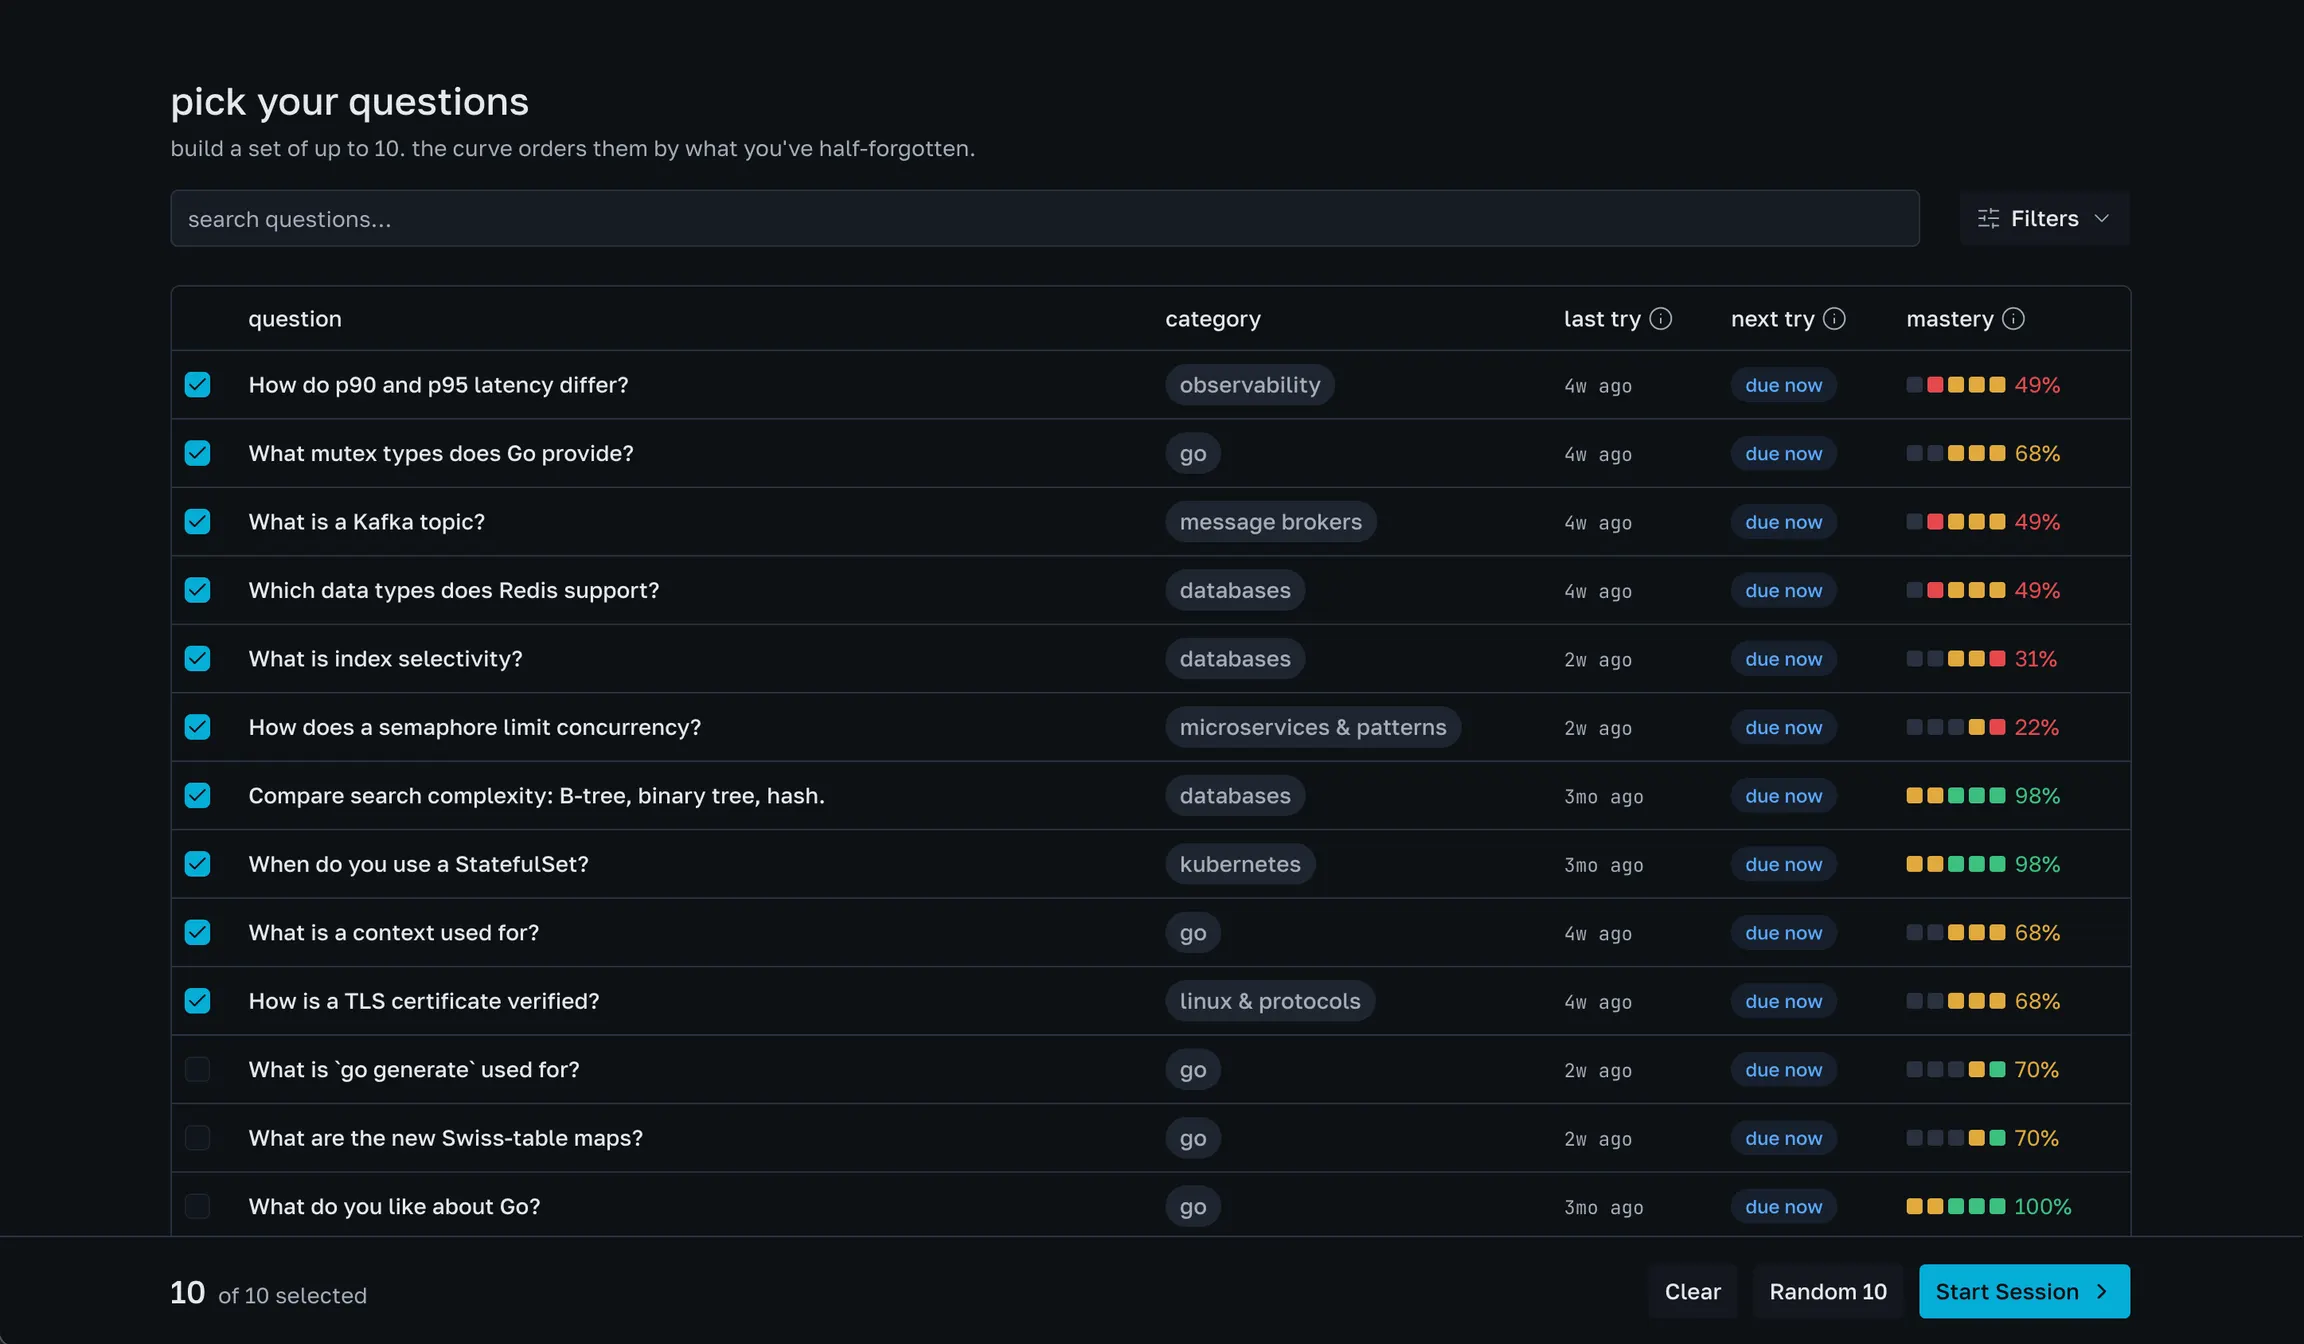
Task: Uncheck the TLS certificate question
Action: pyautogui.click(x=197, y=1001)
